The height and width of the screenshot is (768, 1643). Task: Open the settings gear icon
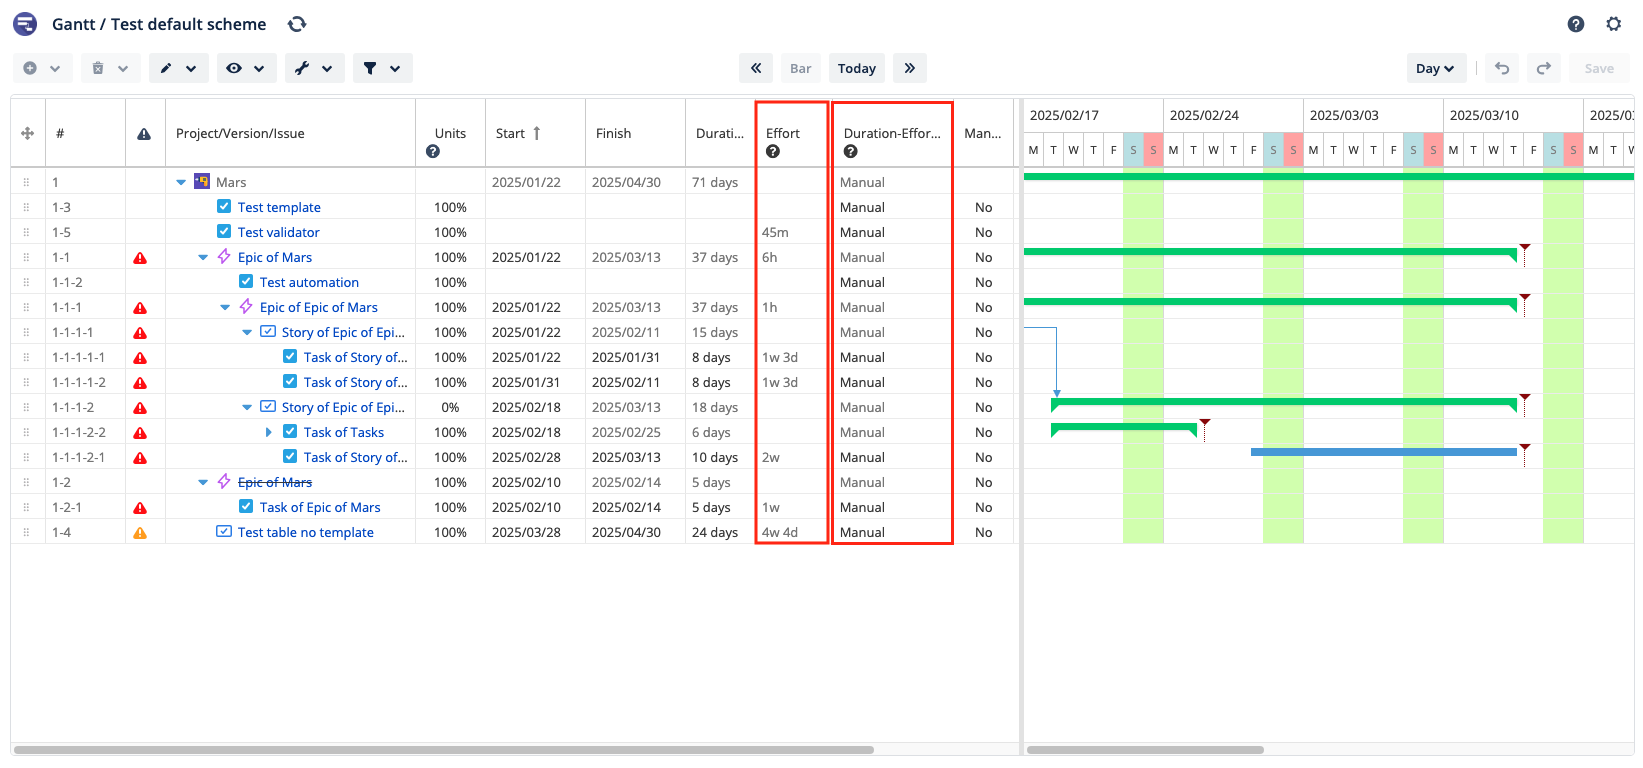coord(1613,24)
